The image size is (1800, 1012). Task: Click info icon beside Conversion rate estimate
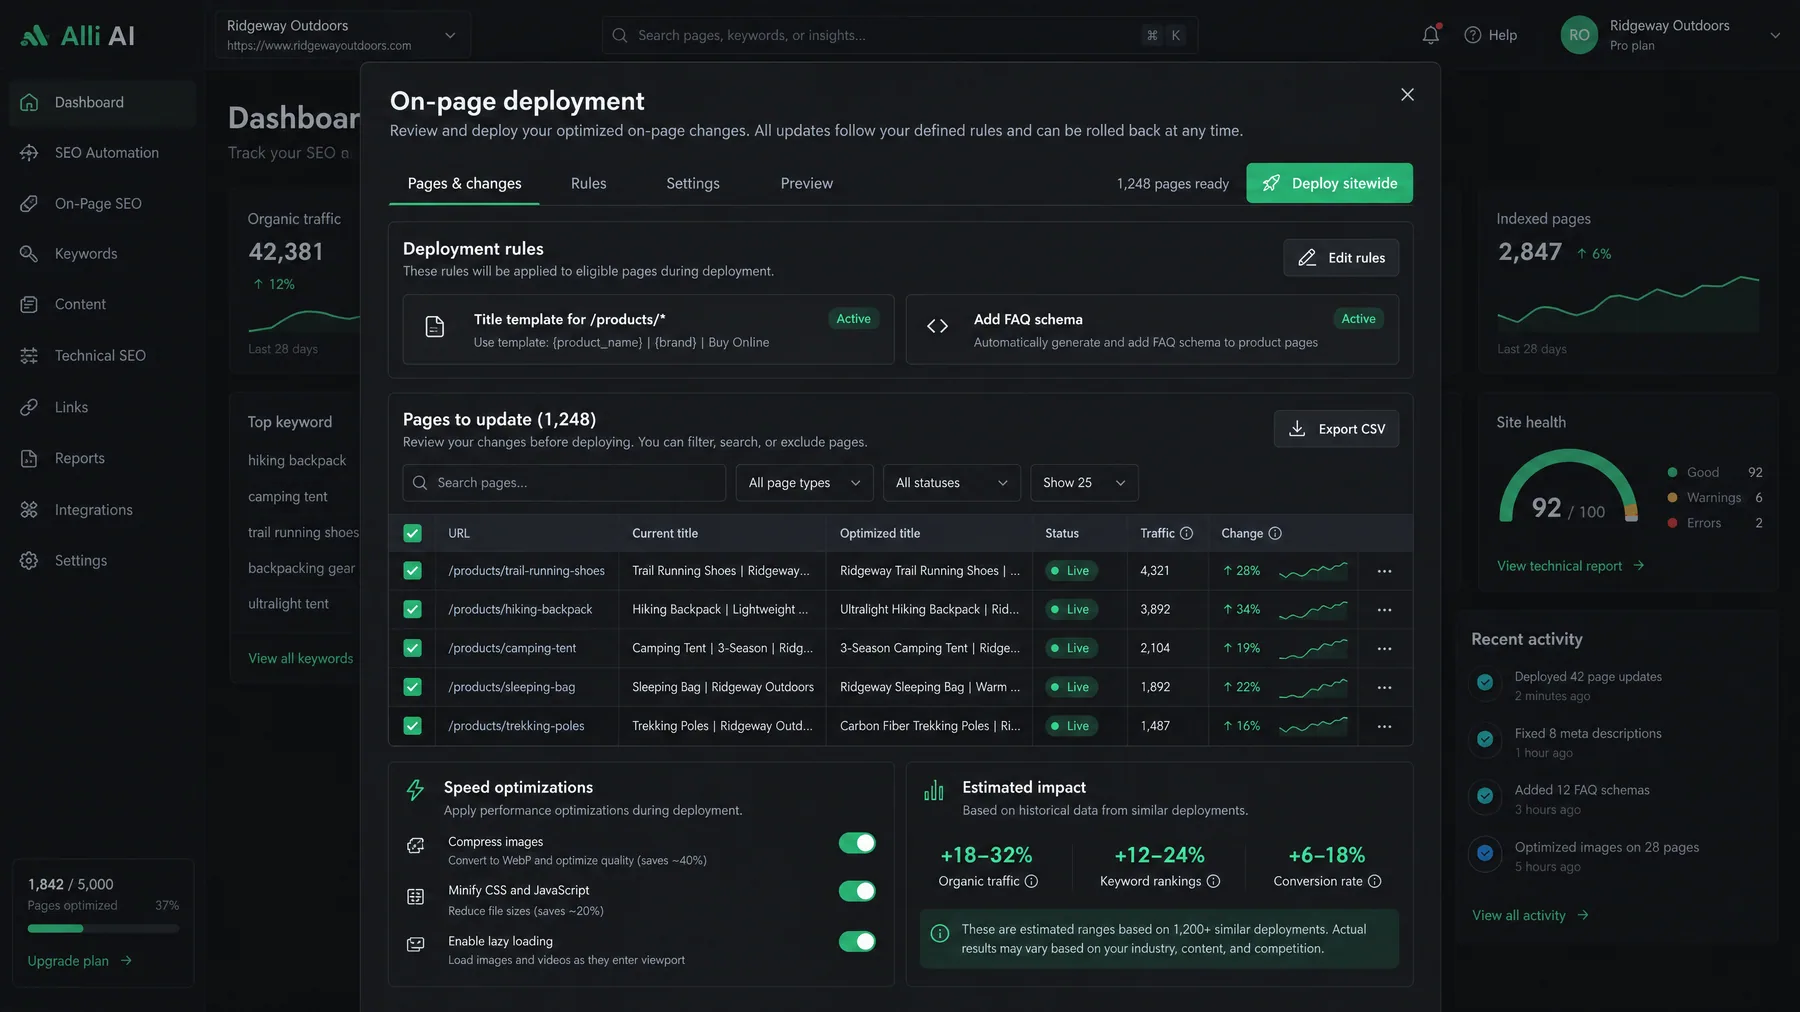(1374, 881)
